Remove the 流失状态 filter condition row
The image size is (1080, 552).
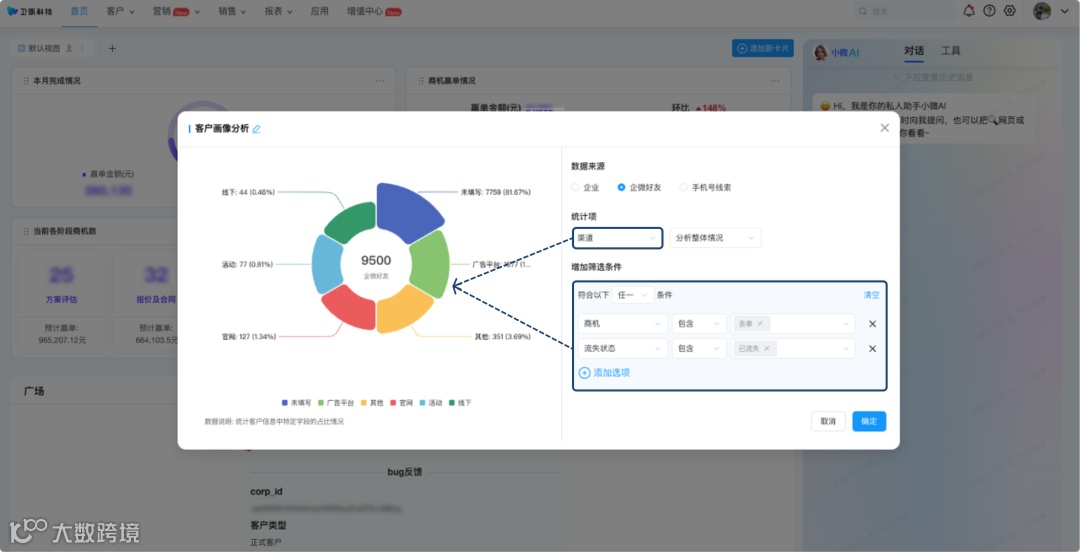point(872,349)
